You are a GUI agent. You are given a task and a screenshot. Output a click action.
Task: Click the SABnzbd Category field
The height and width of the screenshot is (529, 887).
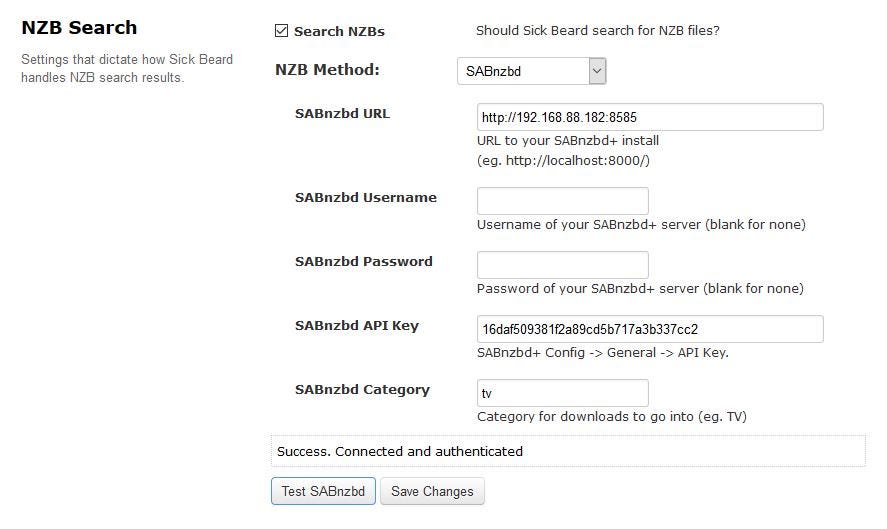(562, 393)
